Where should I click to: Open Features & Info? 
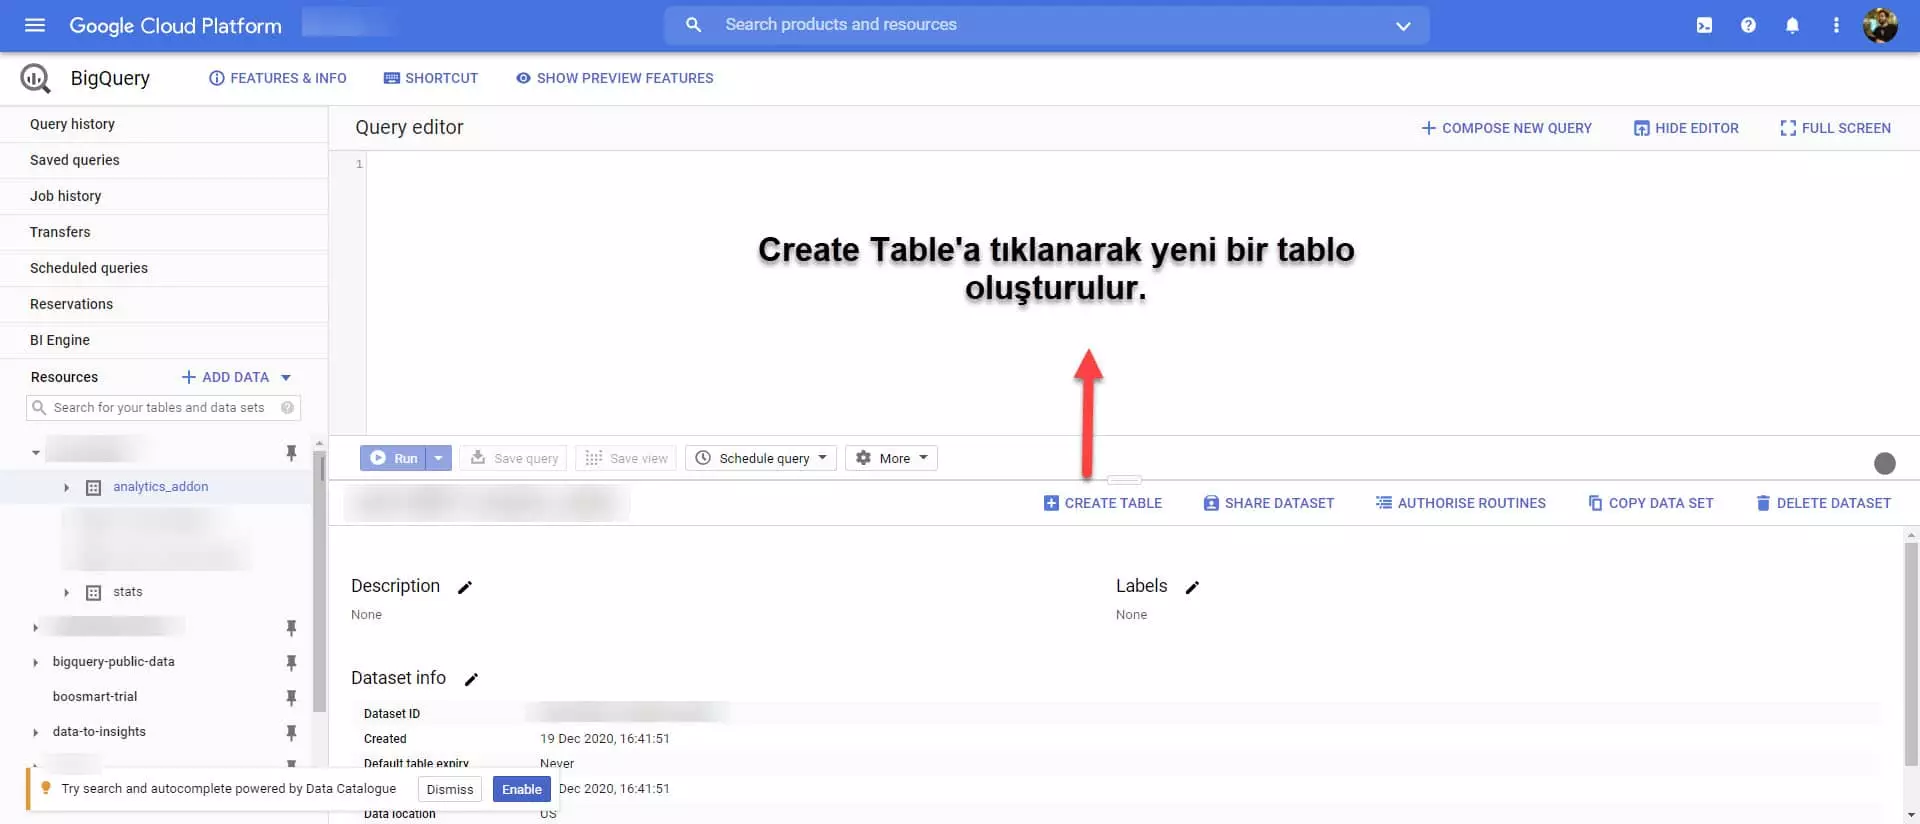tap(277, 78)
